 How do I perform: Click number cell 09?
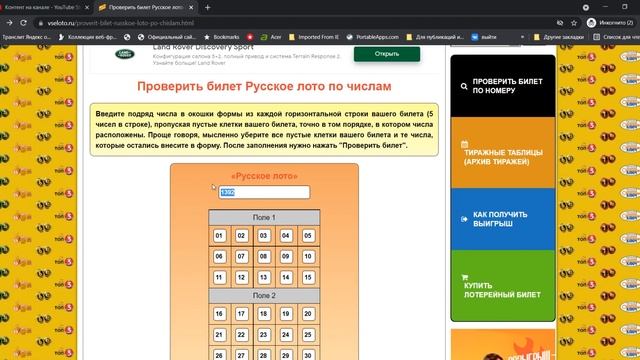point(286,256)
